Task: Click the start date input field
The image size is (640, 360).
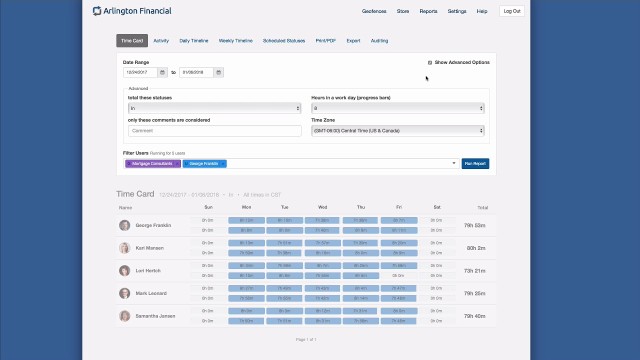Action: click(140, 72)
